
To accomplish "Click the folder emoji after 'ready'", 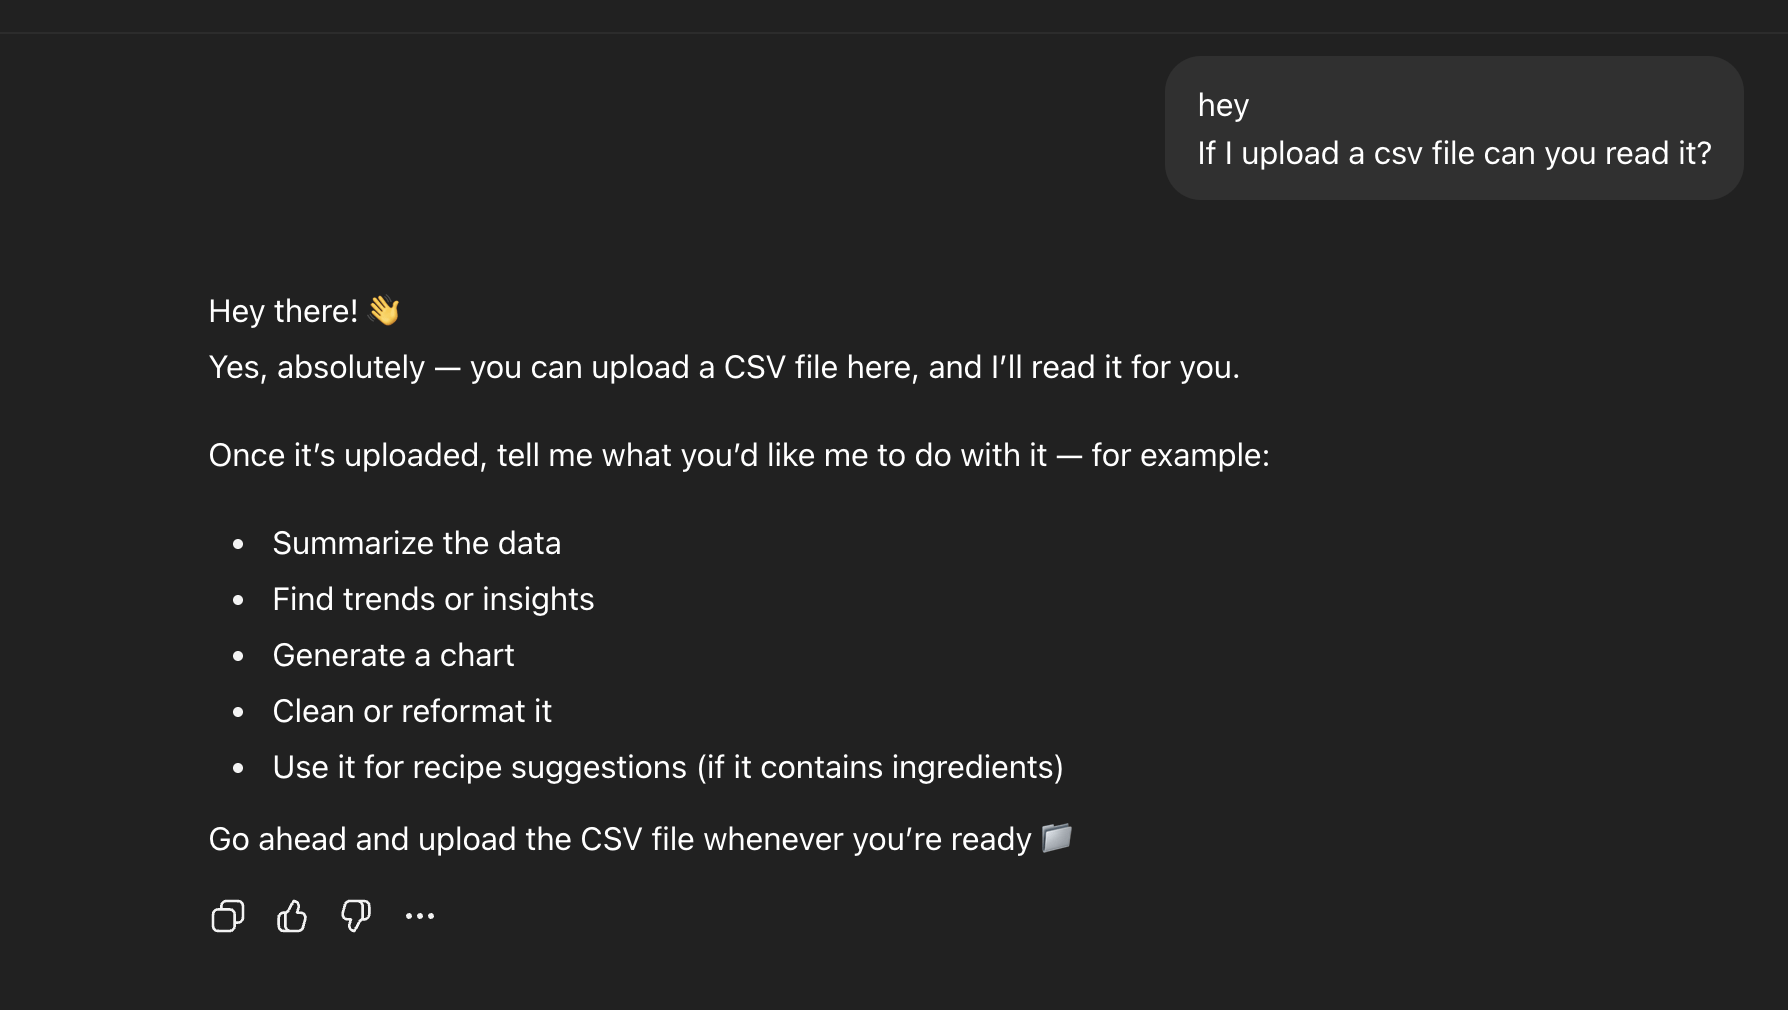I will point(1057,837).
